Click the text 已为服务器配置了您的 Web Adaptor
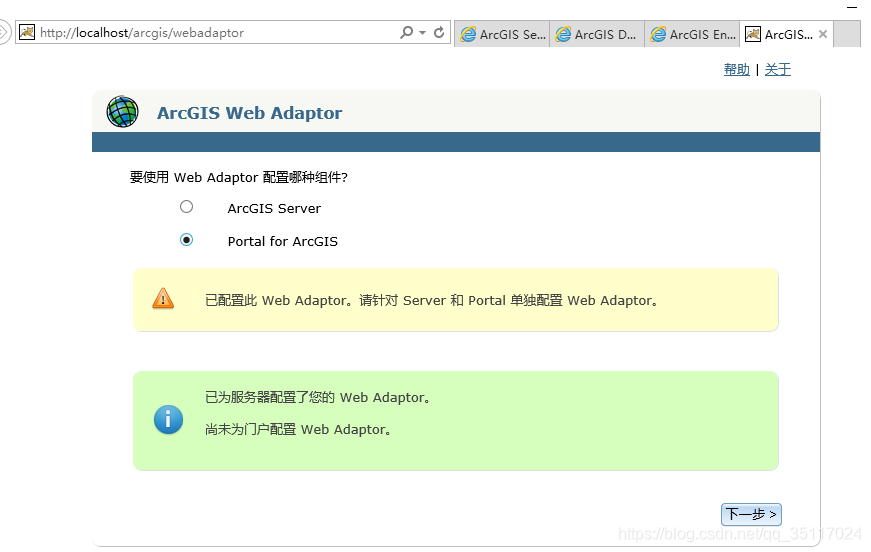 (x=318, y=398)
